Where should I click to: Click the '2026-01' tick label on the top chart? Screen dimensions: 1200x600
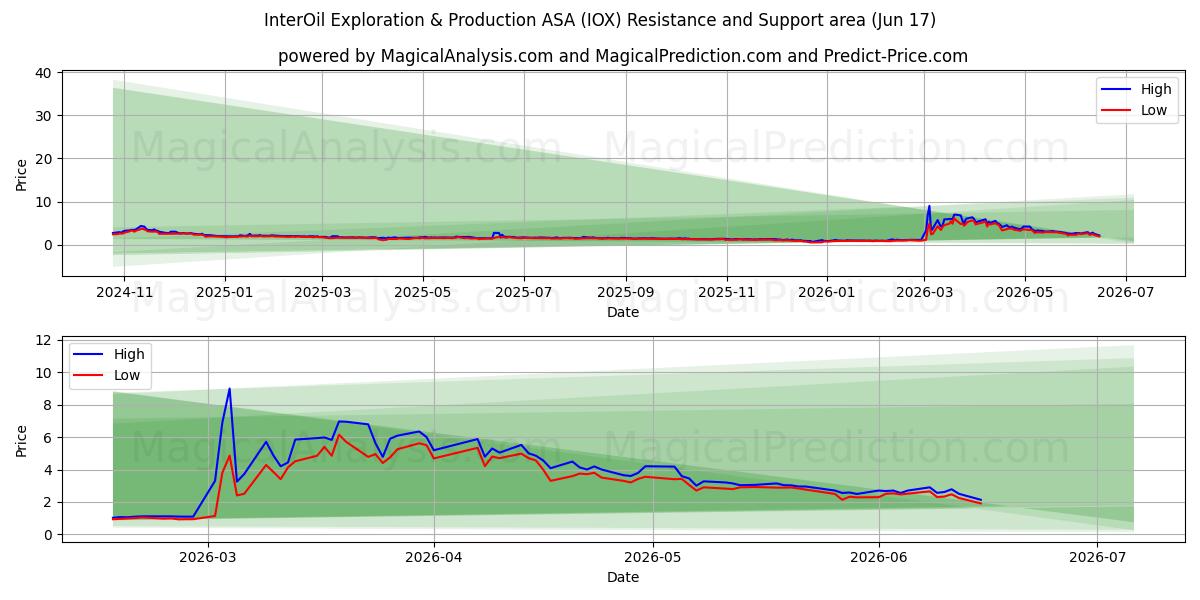click(x=827, y=293)
